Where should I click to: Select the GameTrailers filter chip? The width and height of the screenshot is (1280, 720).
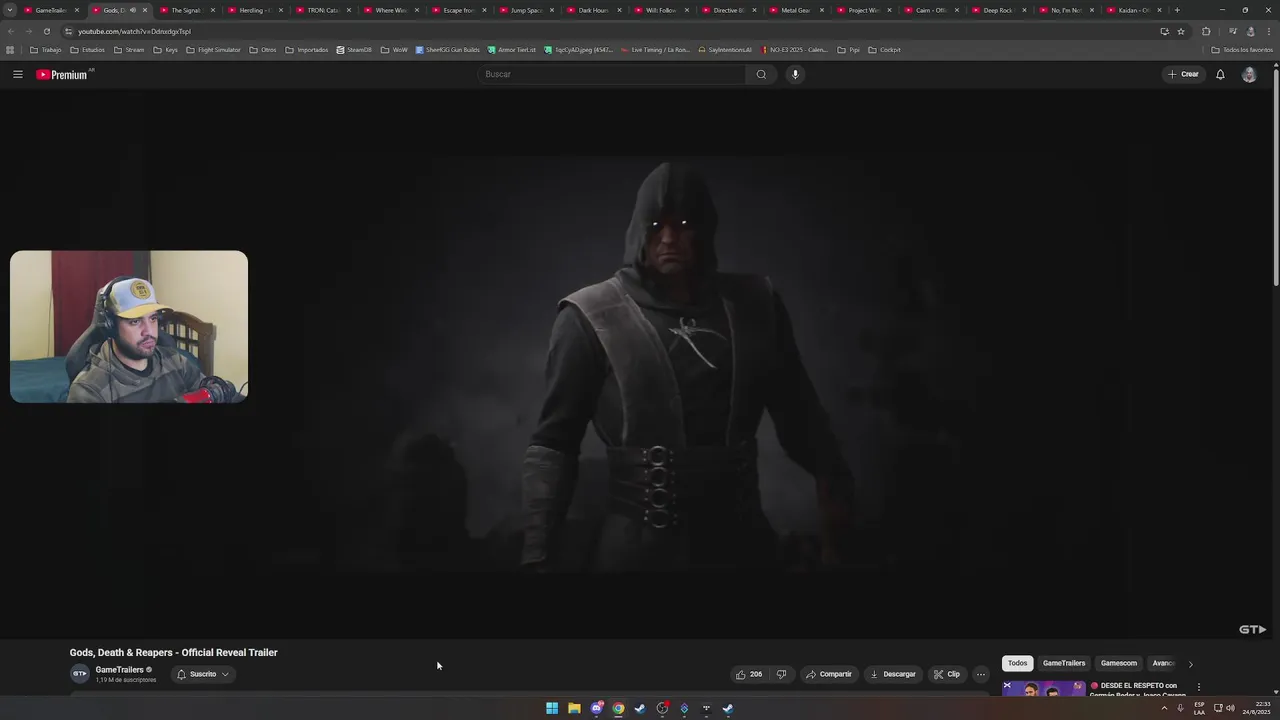1063,663
